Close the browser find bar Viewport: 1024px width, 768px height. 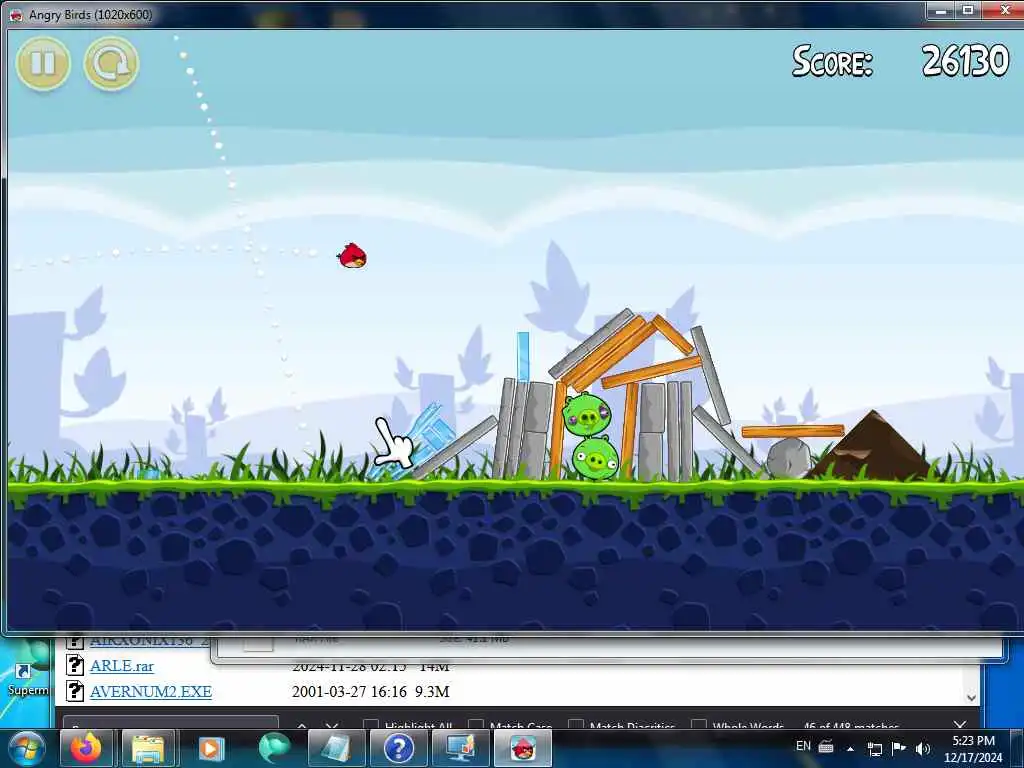959,724
